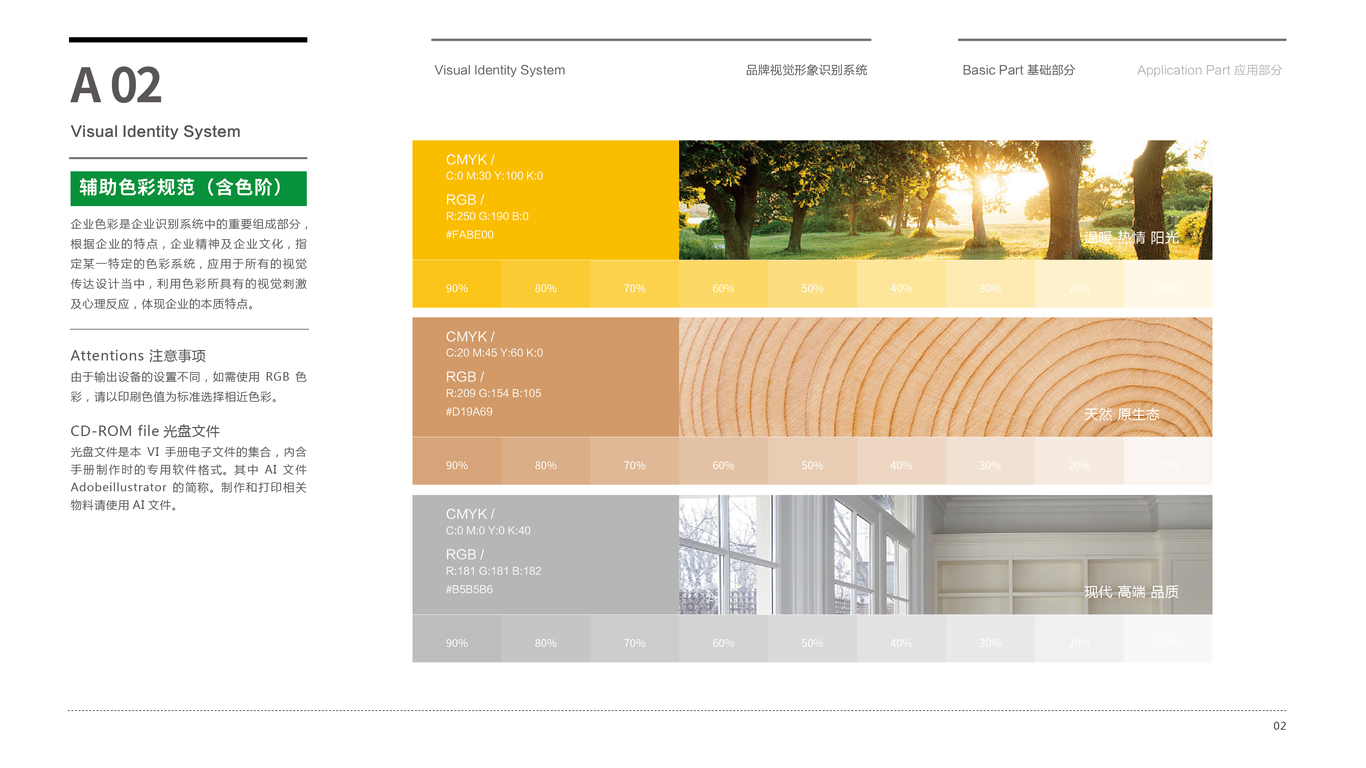The width and height of the screenshot is (1366, 768).
Task: Pick the yellow 50% tint swatch
Action: pyautogui.click(x=813, y=284)
